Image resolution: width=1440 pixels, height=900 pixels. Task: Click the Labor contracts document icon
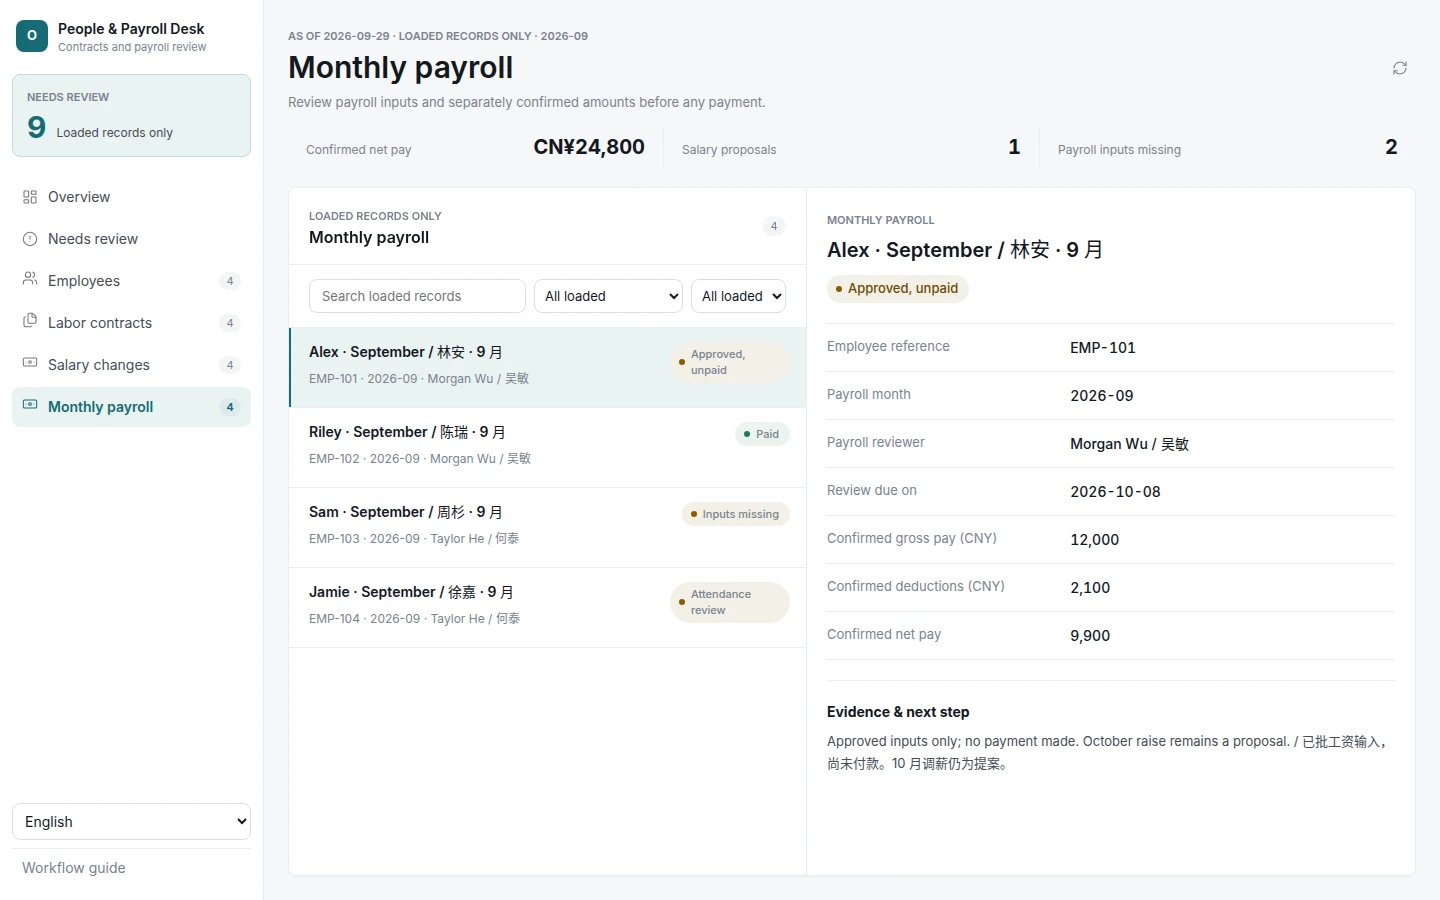coord(30,321)
